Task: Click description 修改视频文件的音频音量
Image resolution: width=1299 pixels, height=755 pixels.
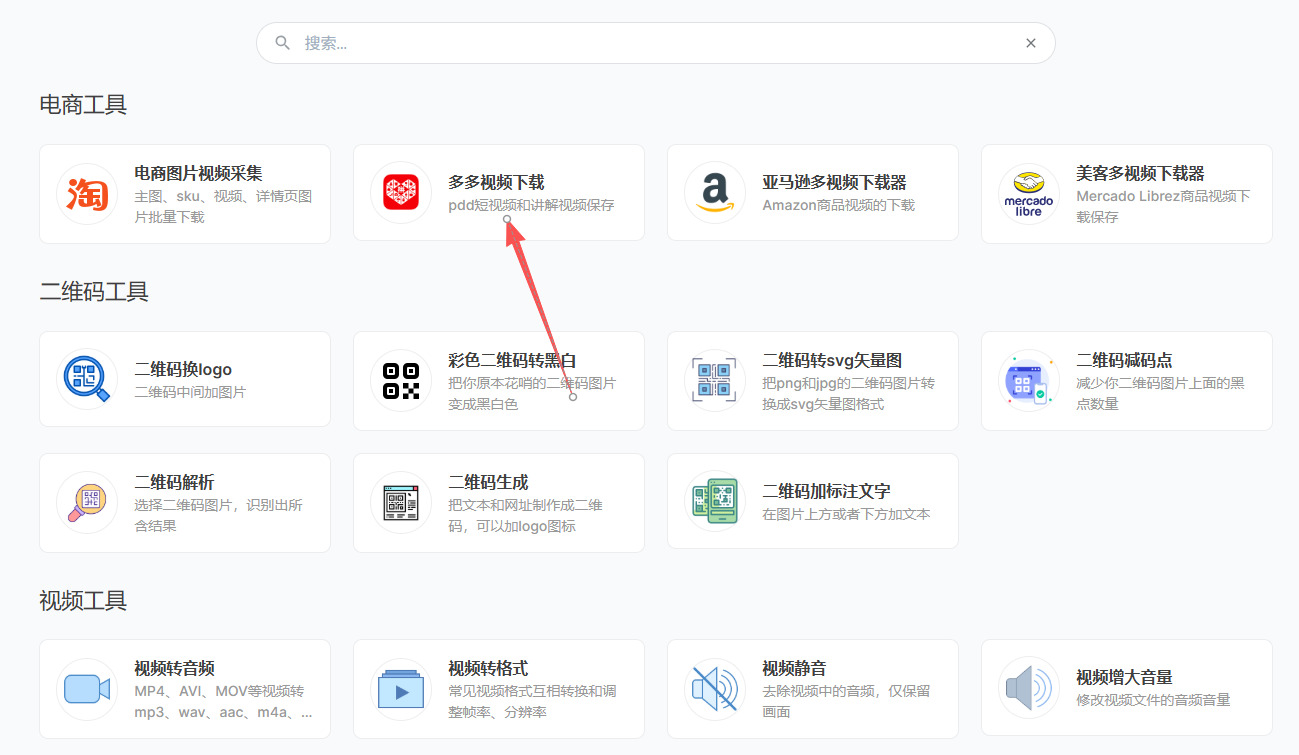Action: click(x=1153, y=700)
